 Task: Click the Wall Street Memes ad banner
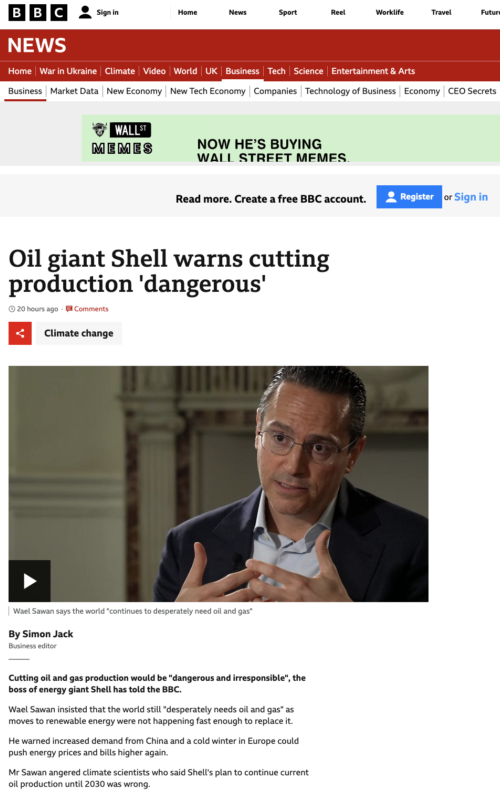pos(291,138)
